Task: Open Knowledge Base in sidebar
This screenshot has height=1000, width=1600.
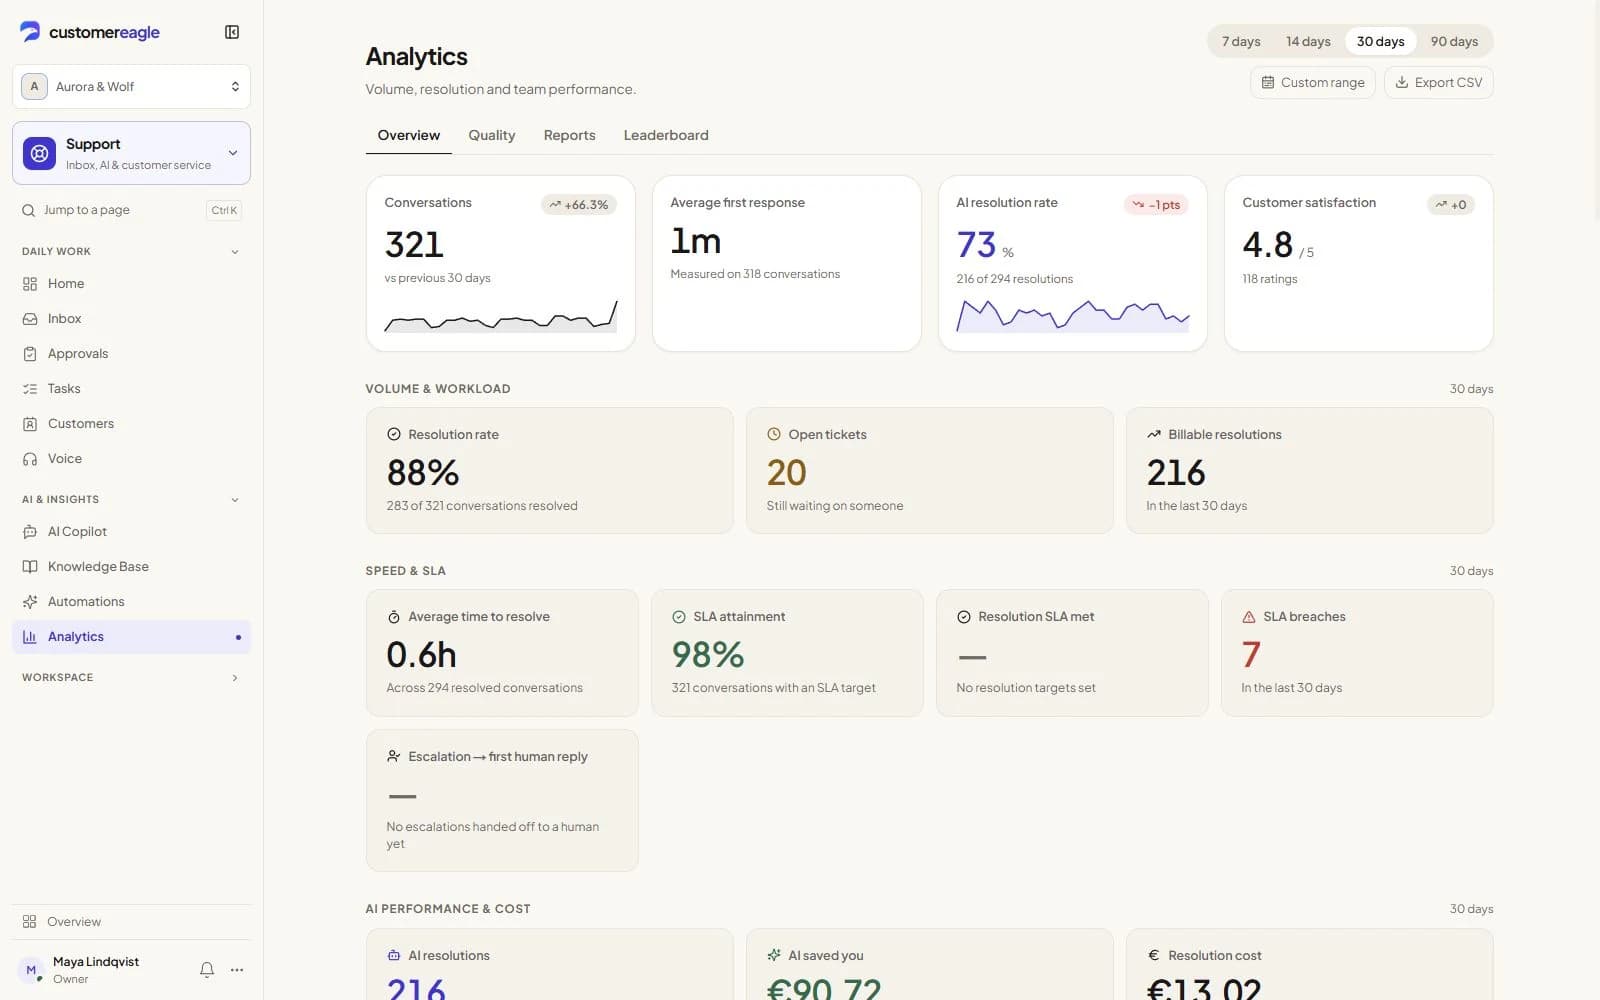Action: 131,567
